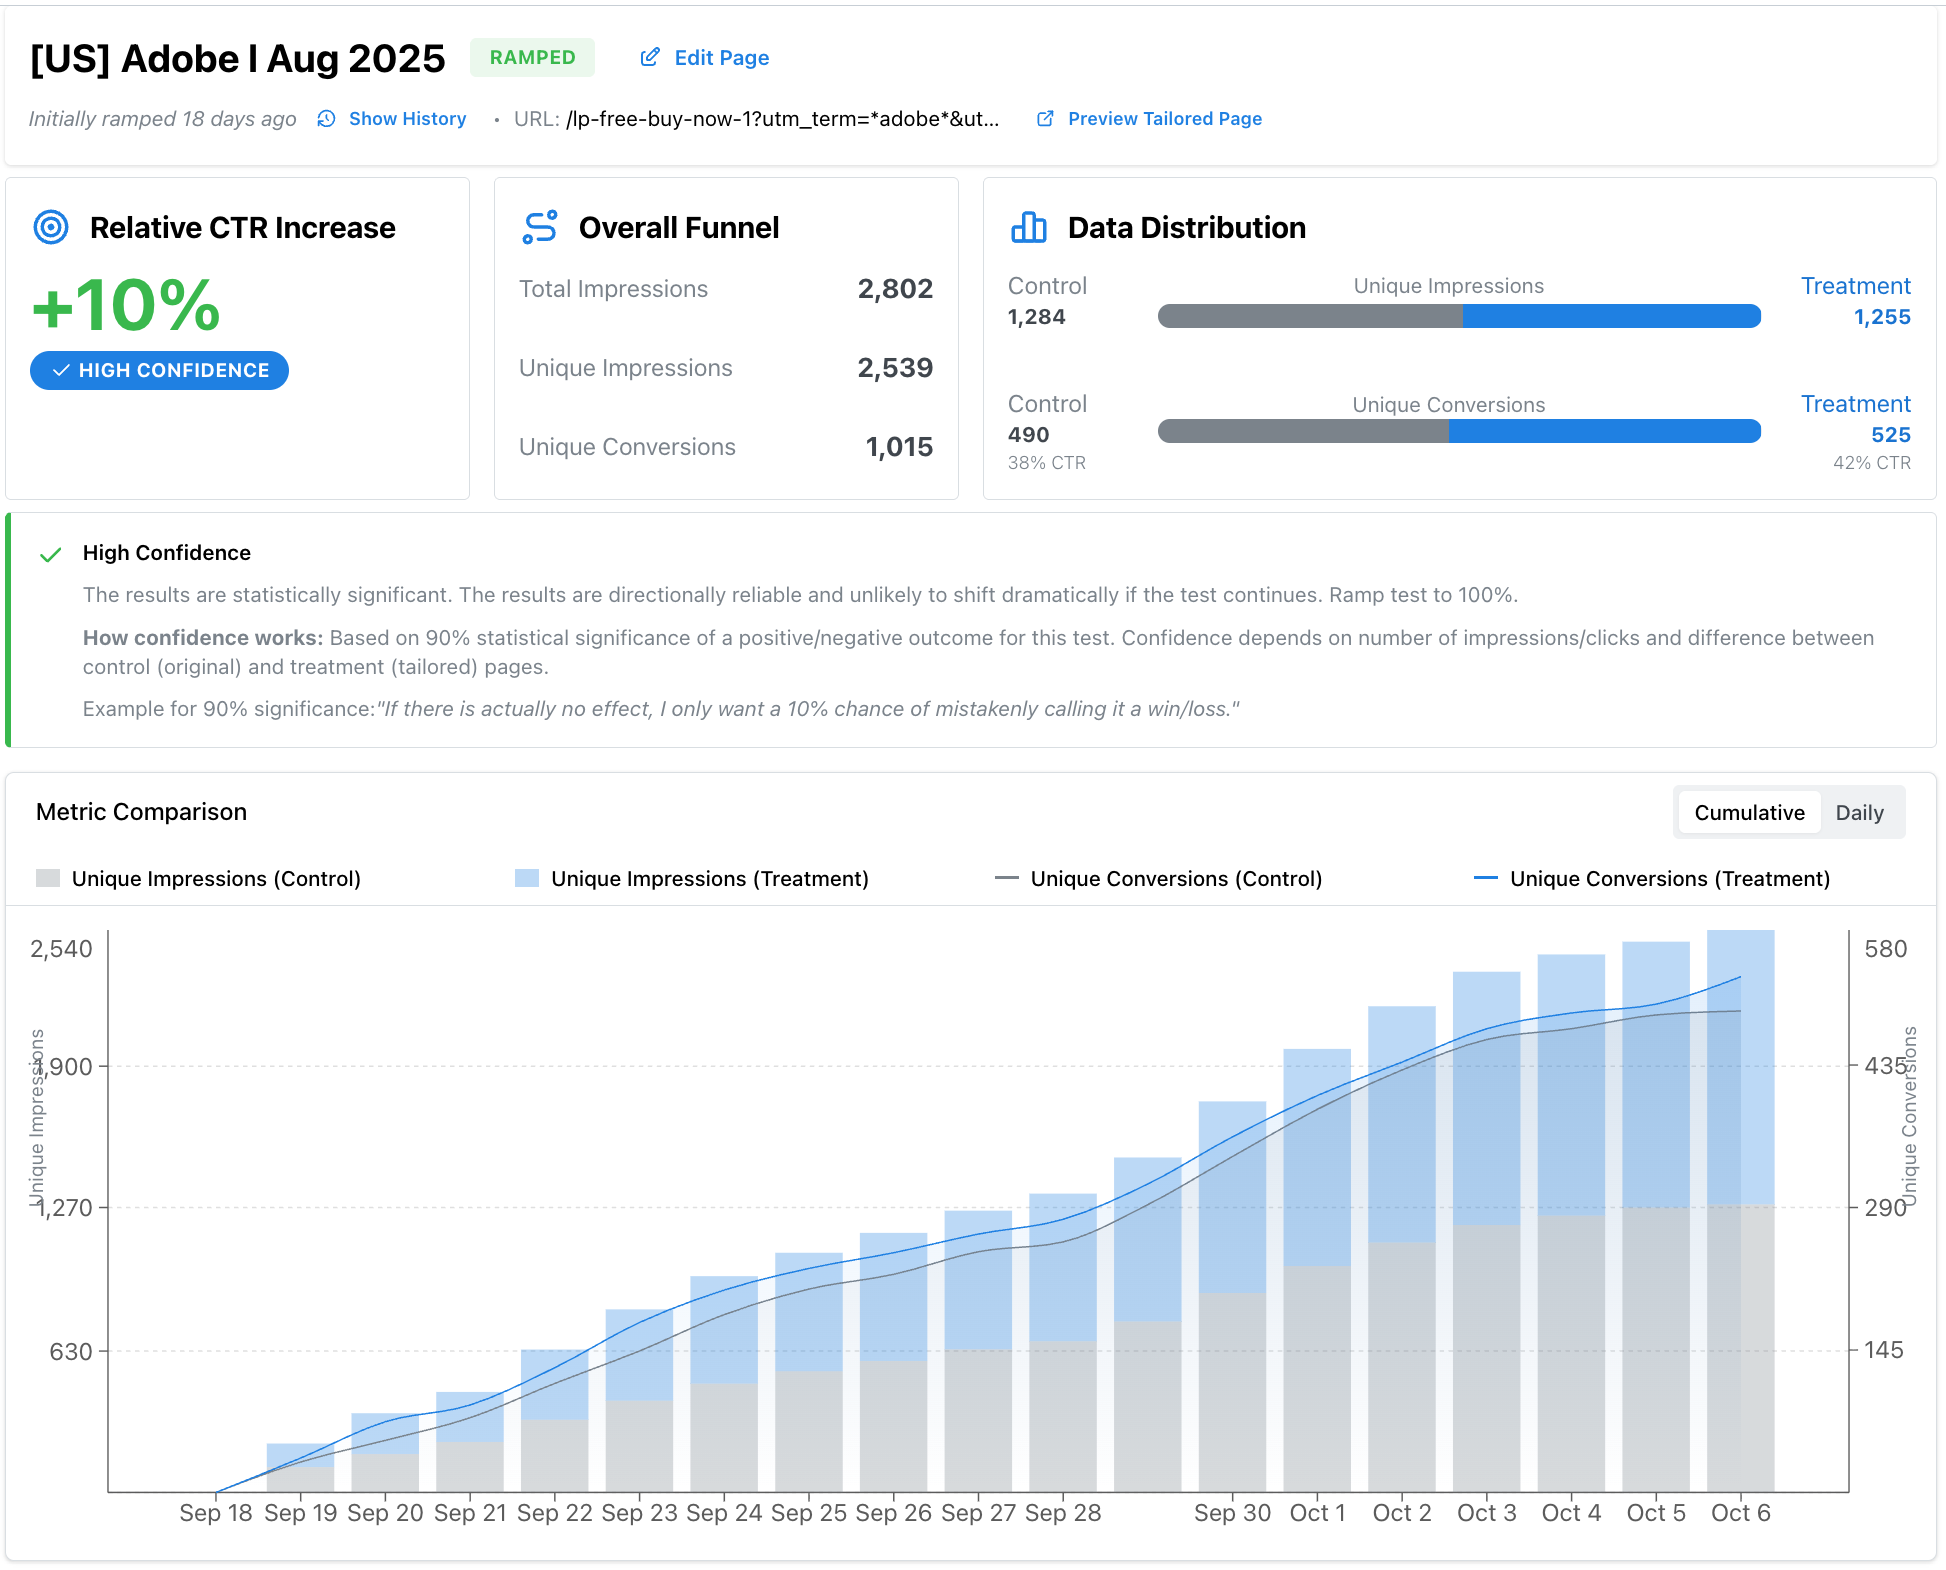Select the Cumulative view tab
Screen dimensions: 1946x1570
click(x=1748, y=812)
